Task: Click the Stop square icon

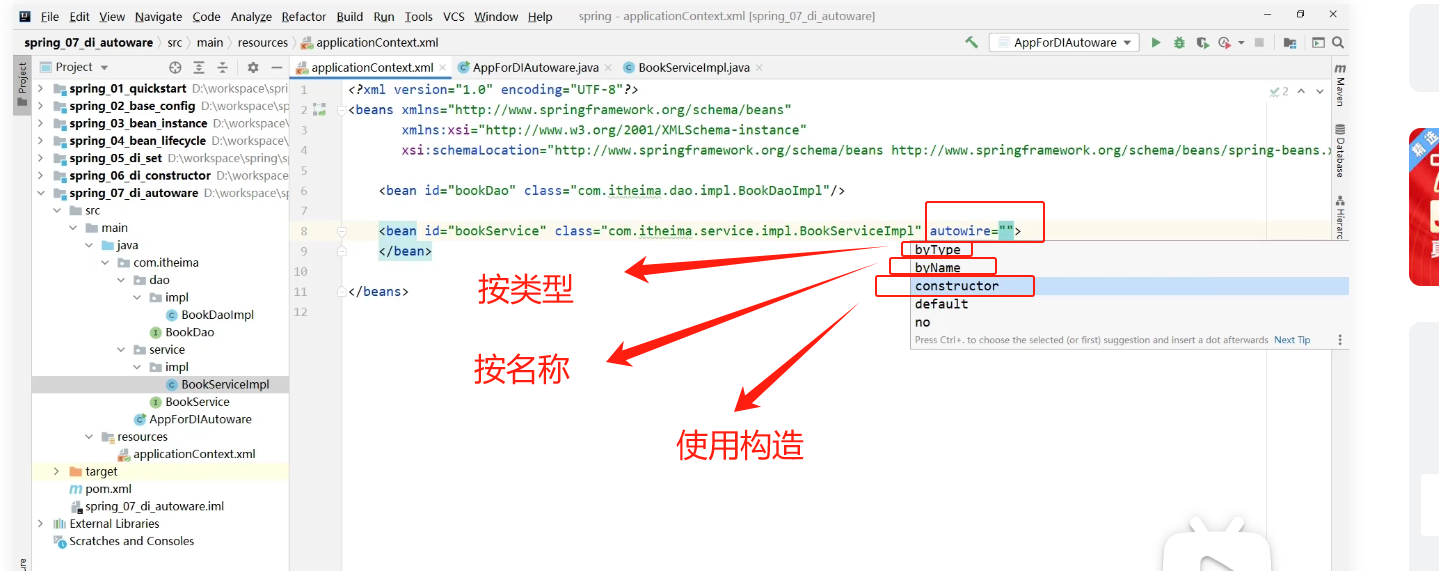Action: pyautogui.click(x=1259, y=43)
